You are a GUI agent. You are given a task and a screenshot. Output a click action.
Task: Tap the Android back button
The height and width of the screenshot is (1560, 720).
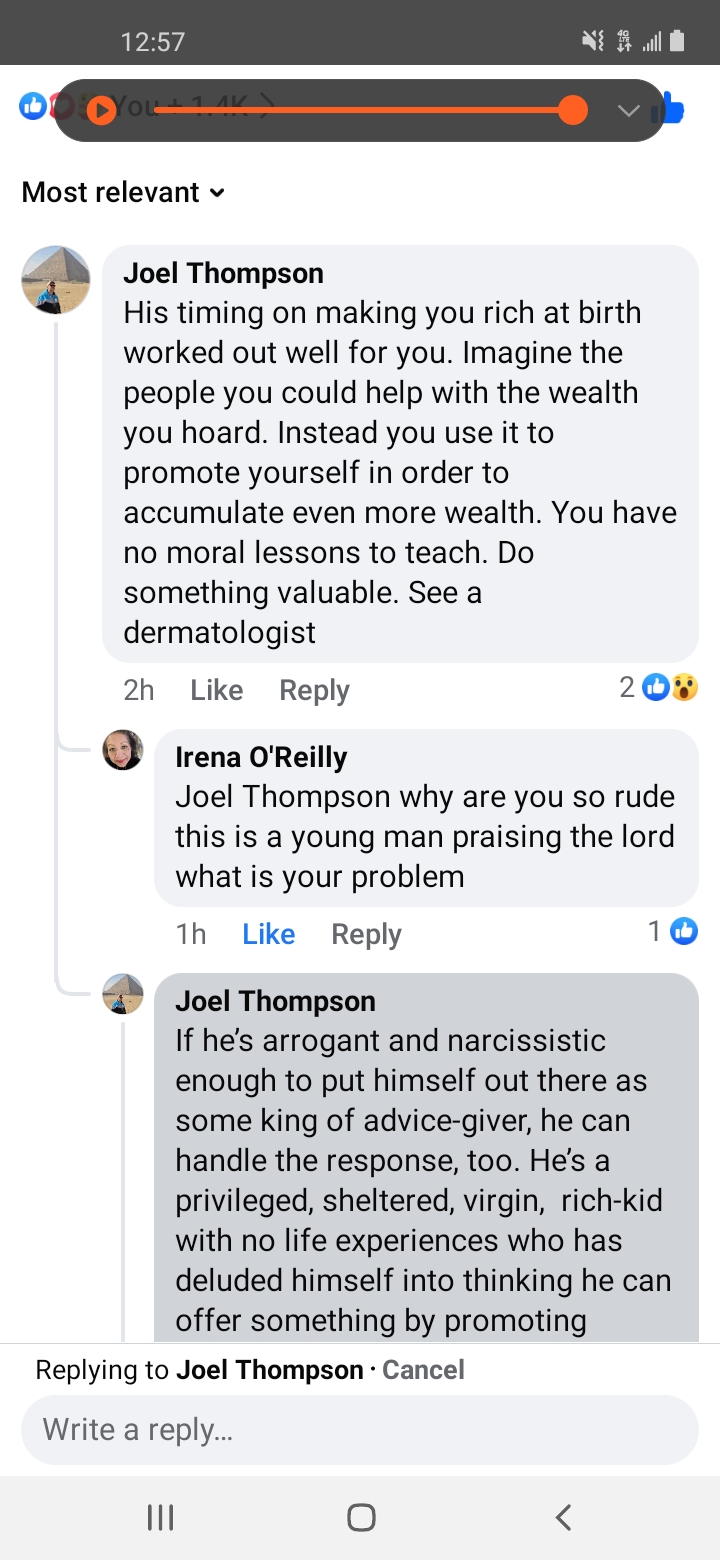563,1518
